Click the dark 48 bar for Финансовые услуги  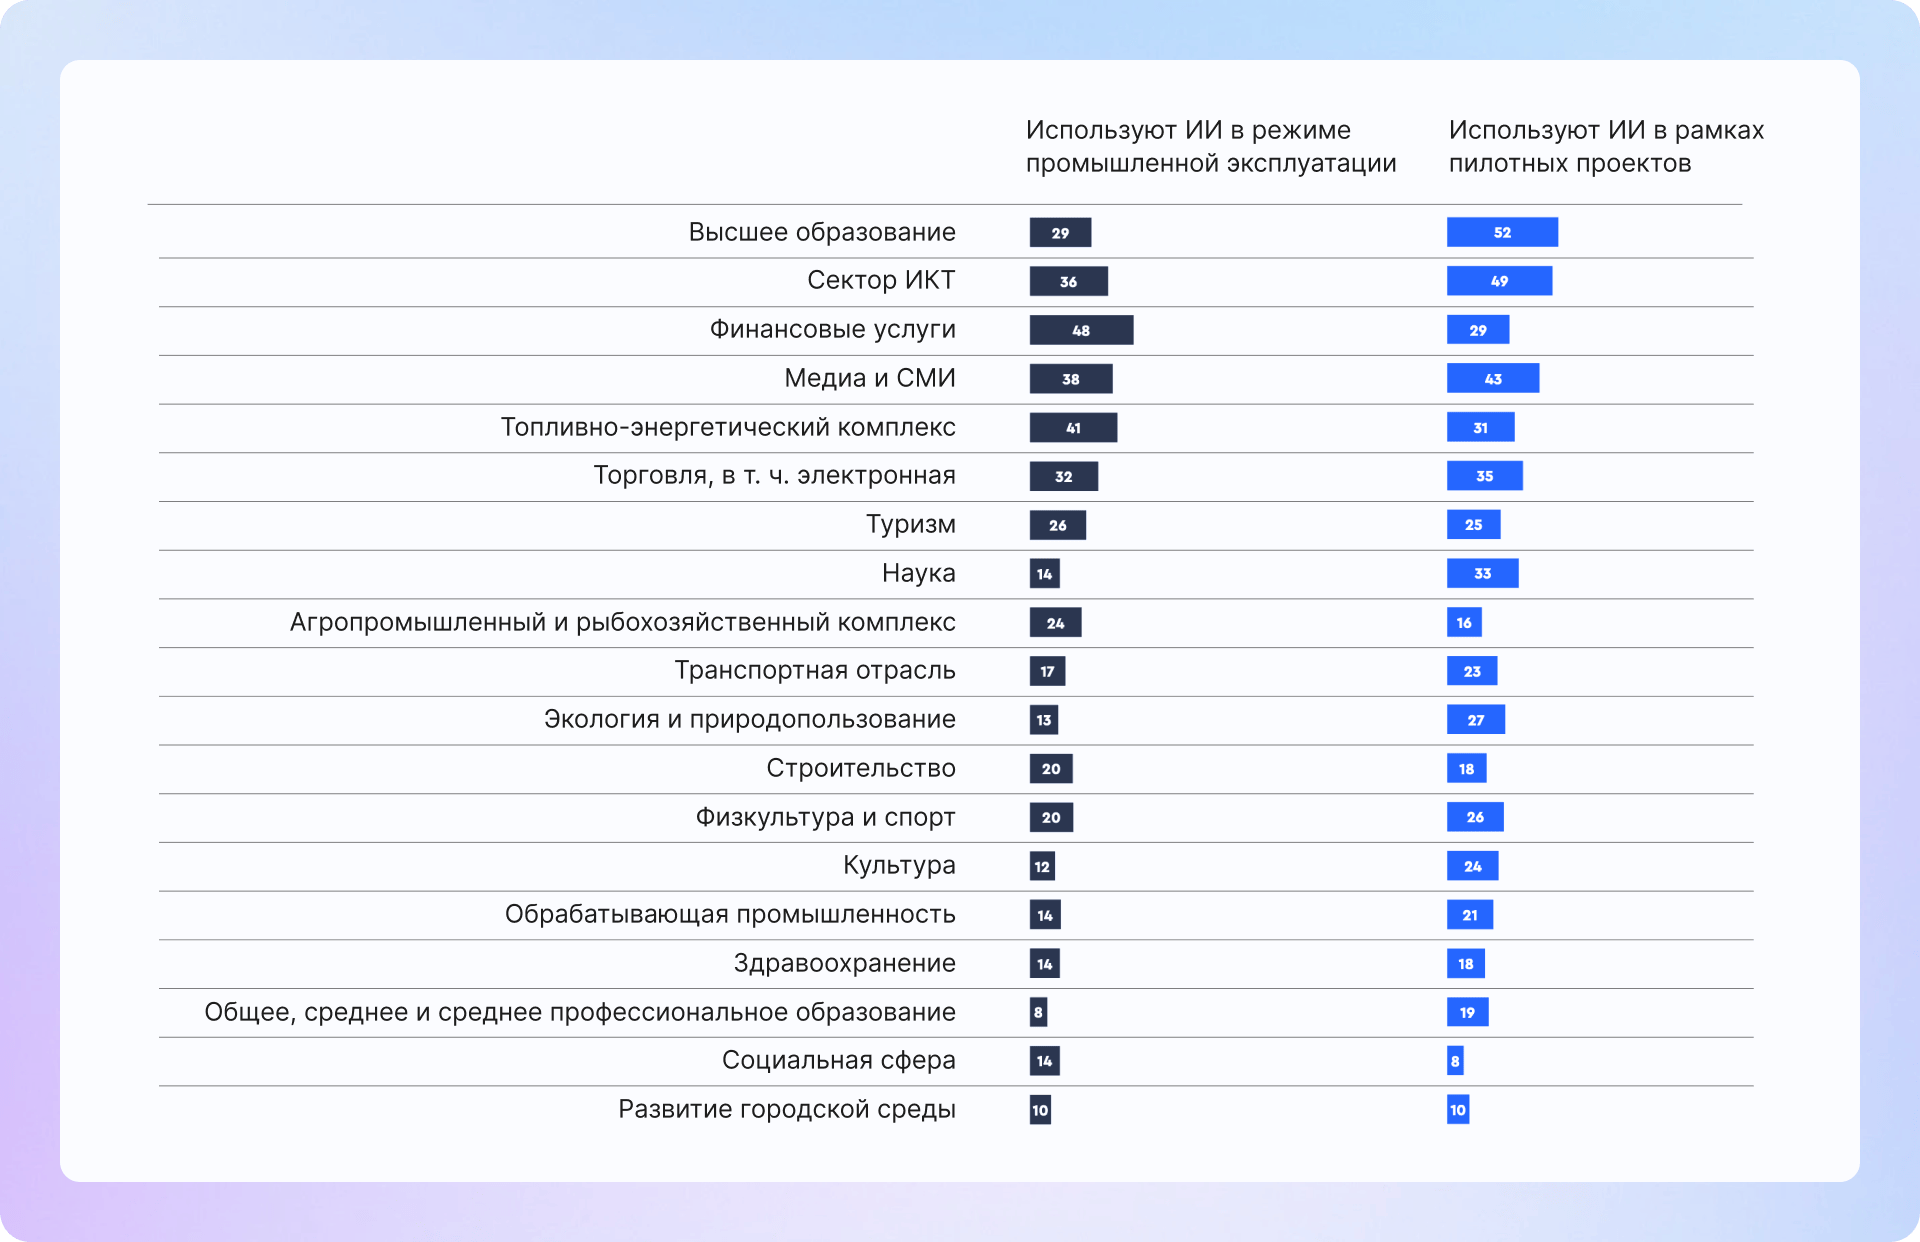pos(1081,330)
